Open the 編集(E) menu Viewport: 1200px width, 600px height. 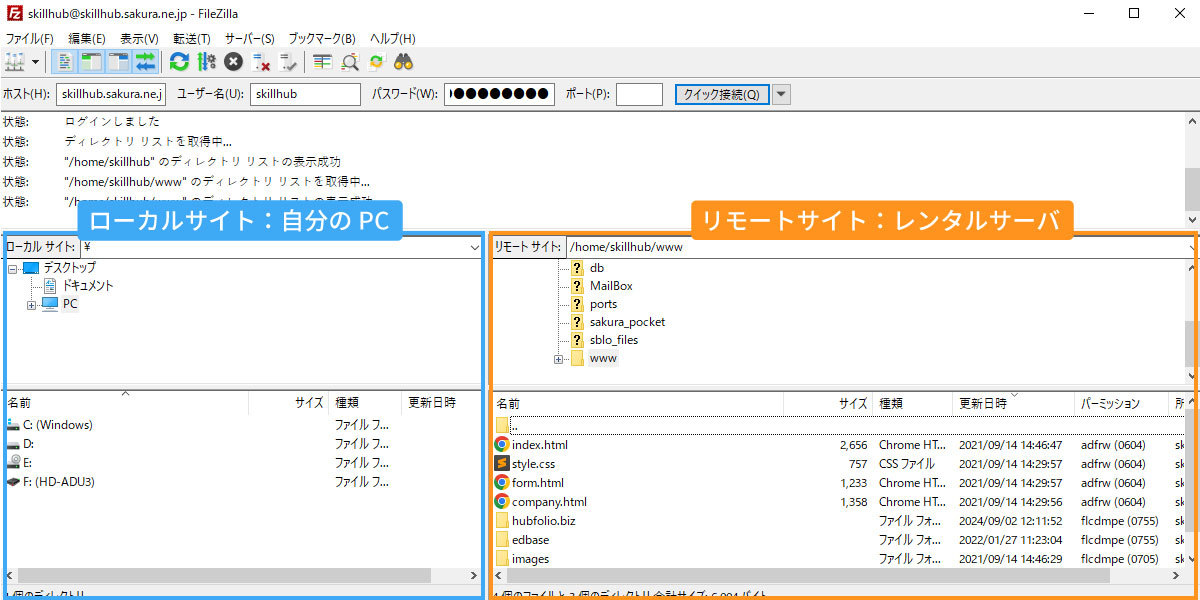[x=86, y=38]
